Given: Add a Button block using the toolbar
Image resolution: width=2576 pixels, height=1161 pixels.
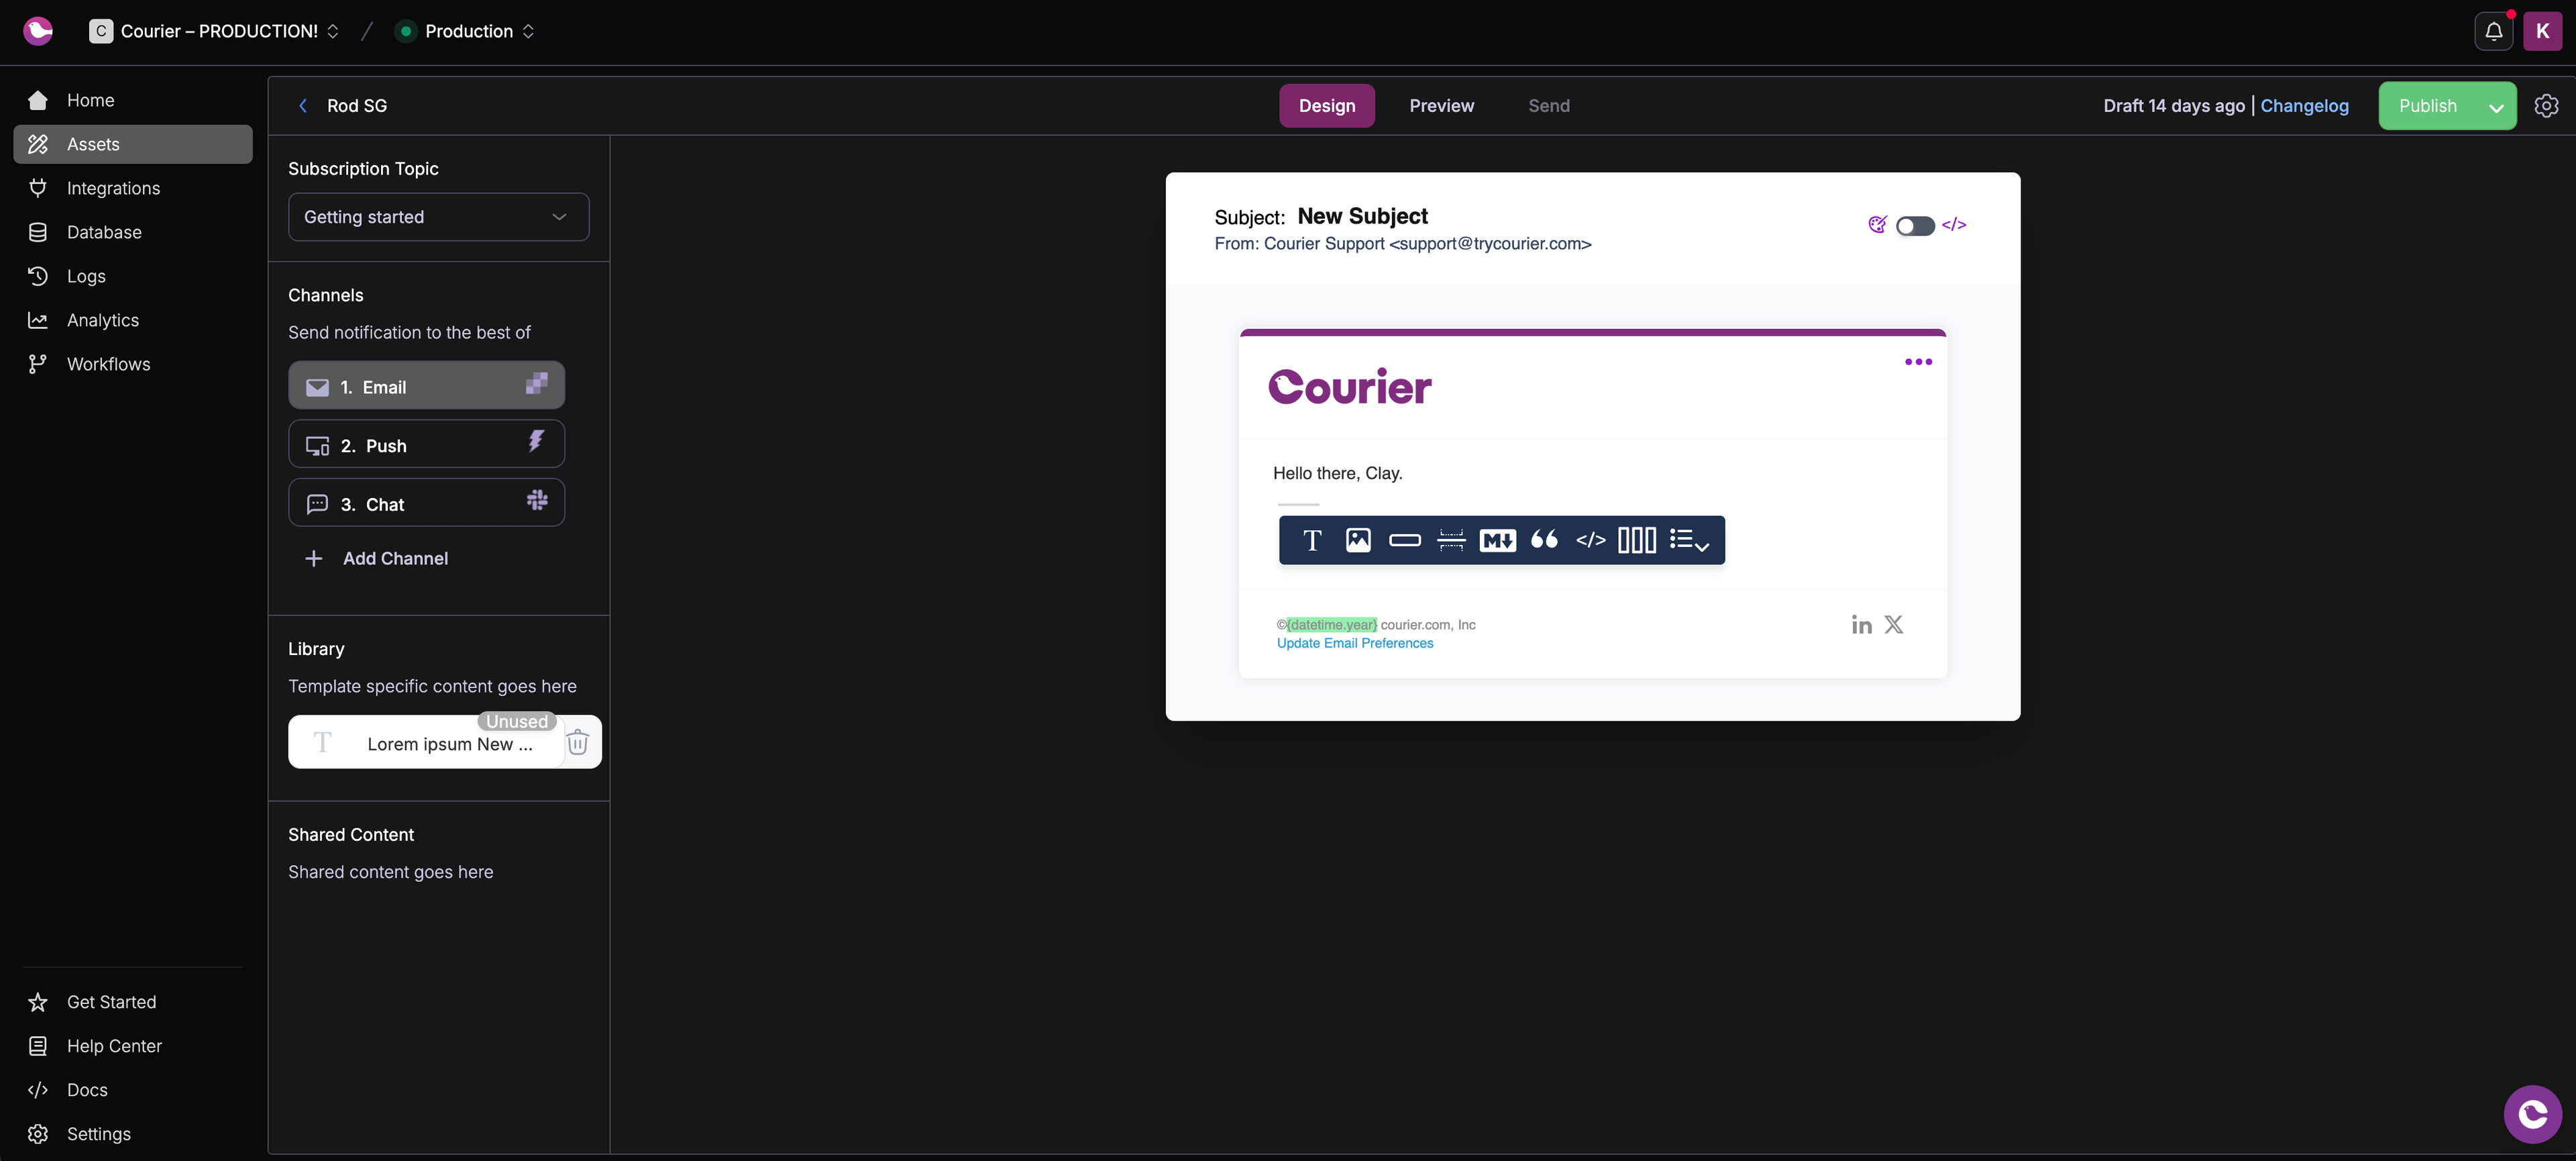Looking at the screenshot, I should coord(1405,540).
